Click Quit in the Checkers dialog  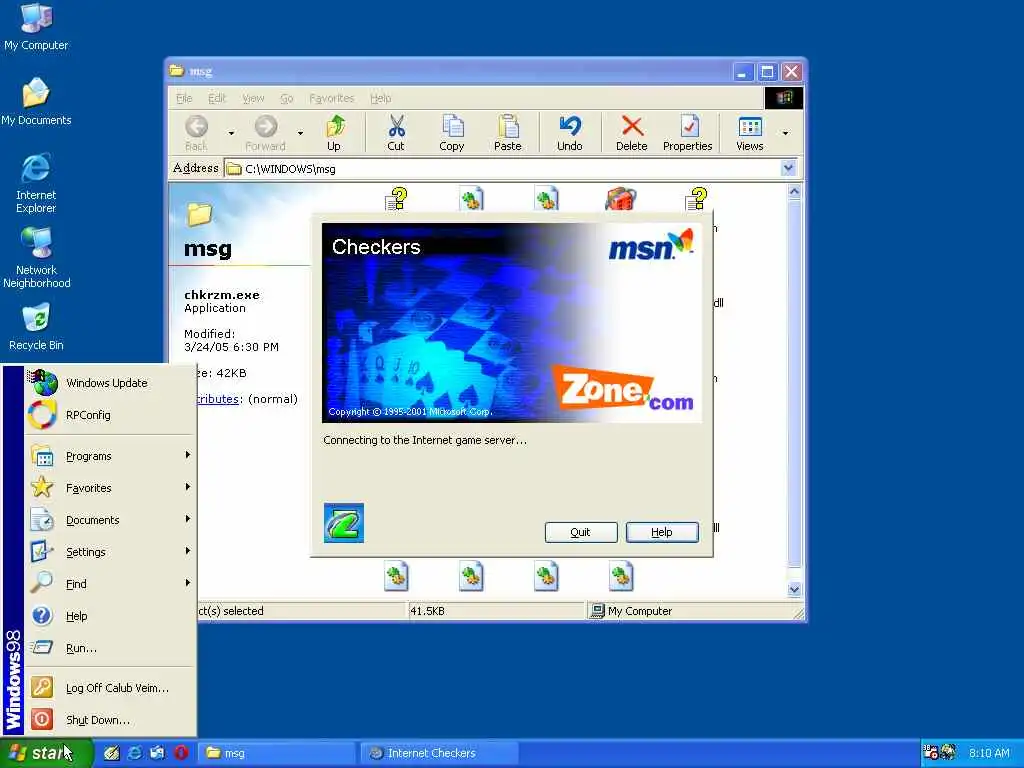pyautogui.click(x=581, y=532)
